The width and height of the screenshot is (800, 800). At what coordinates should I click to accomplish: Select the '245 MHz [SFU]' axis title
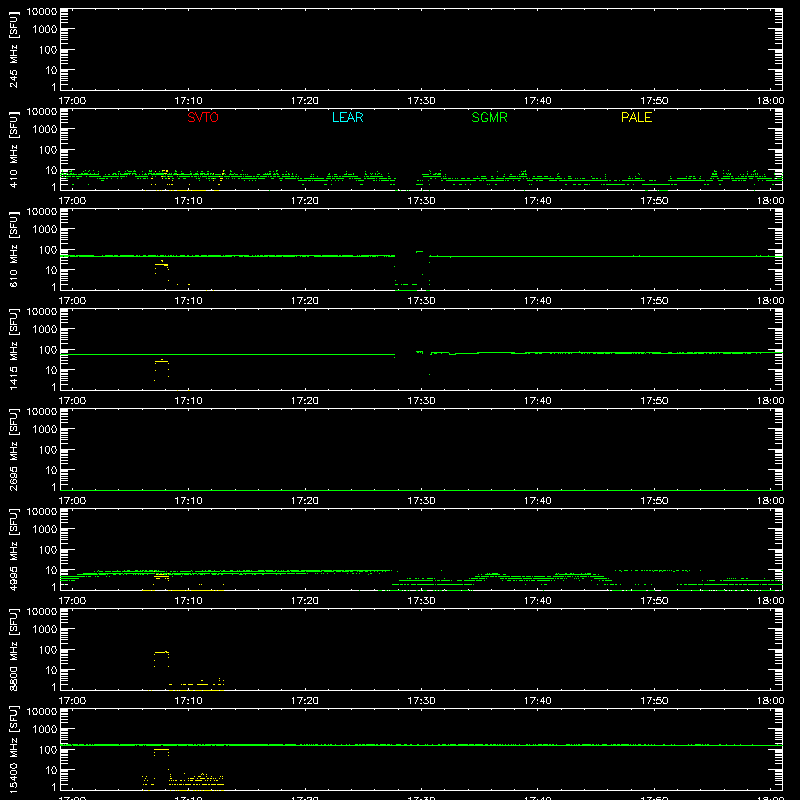point(14,50)
